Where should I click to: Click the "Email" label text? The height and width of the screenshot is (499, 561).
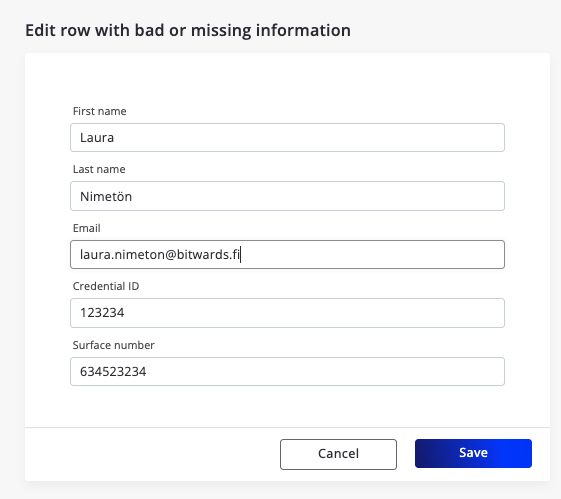point(87,228)
